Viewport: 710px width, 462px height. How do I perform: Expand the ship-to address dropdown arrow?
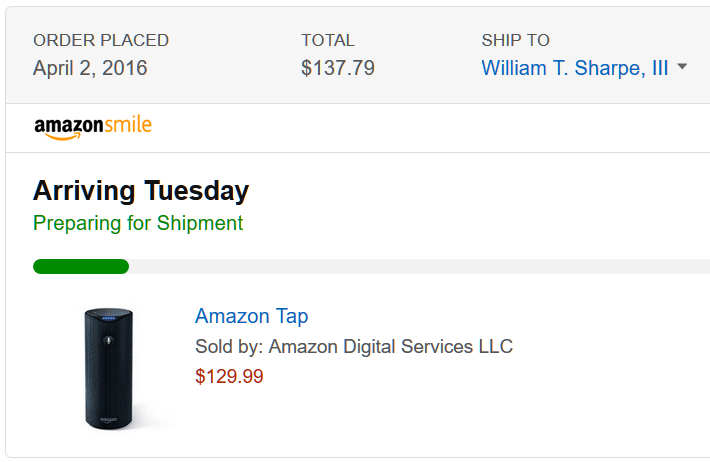click(682, 67)
